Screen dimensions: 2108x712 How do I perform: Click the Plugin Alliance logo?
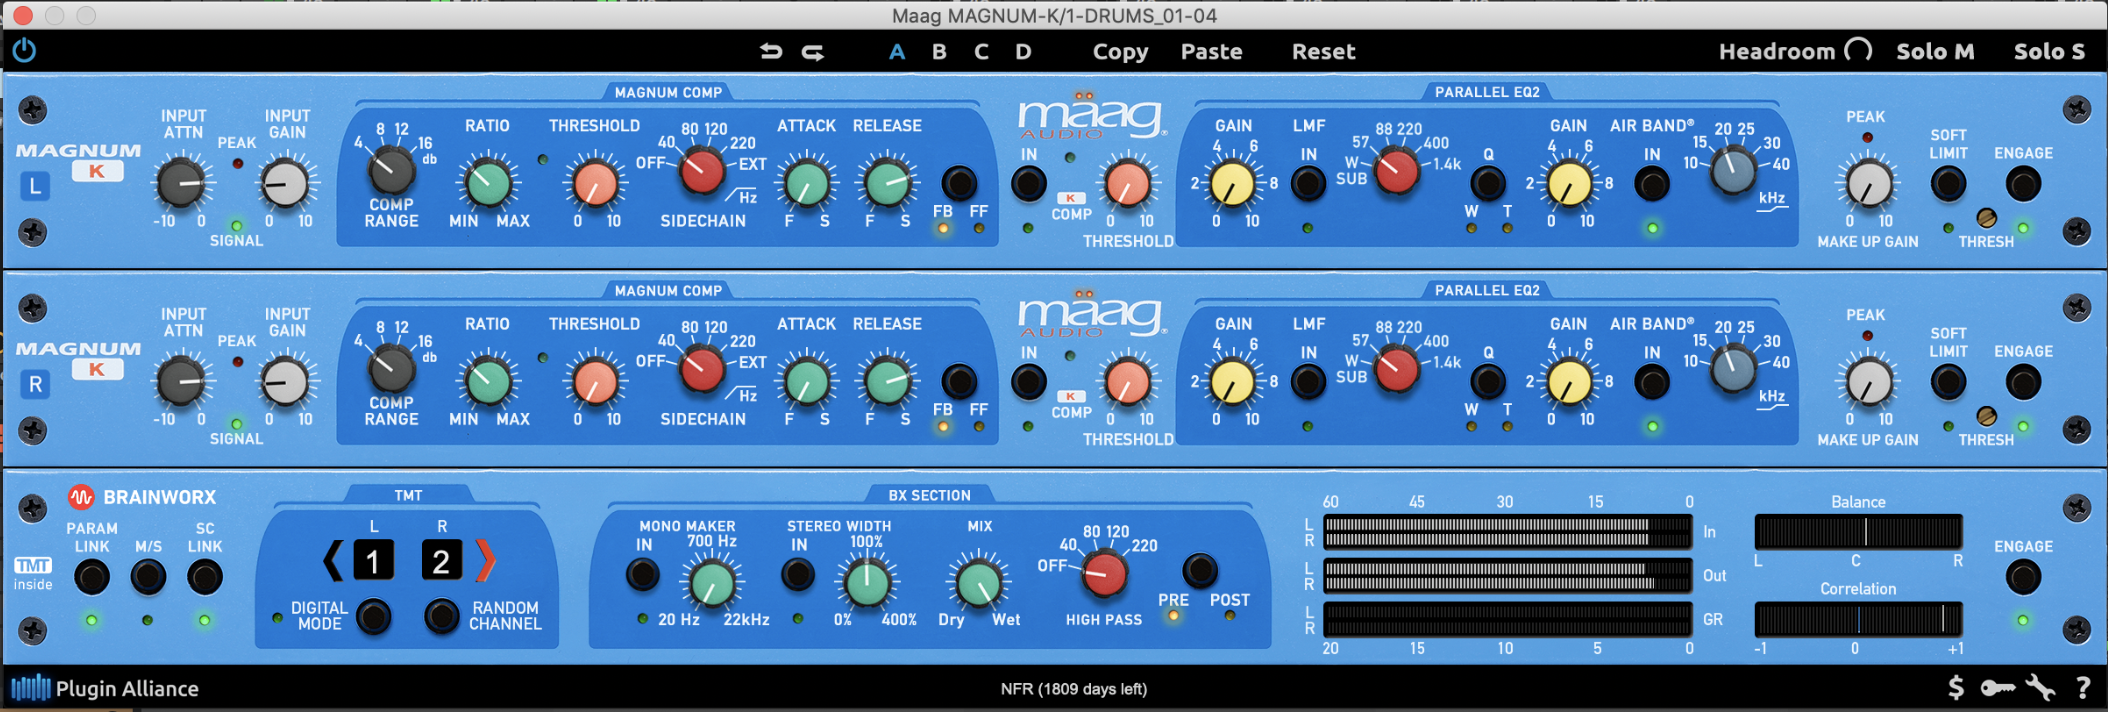[105, 688]
